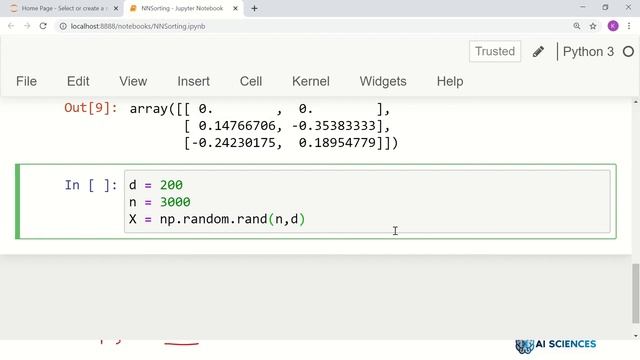Click the localhost address bar URL

pos(138,26)
